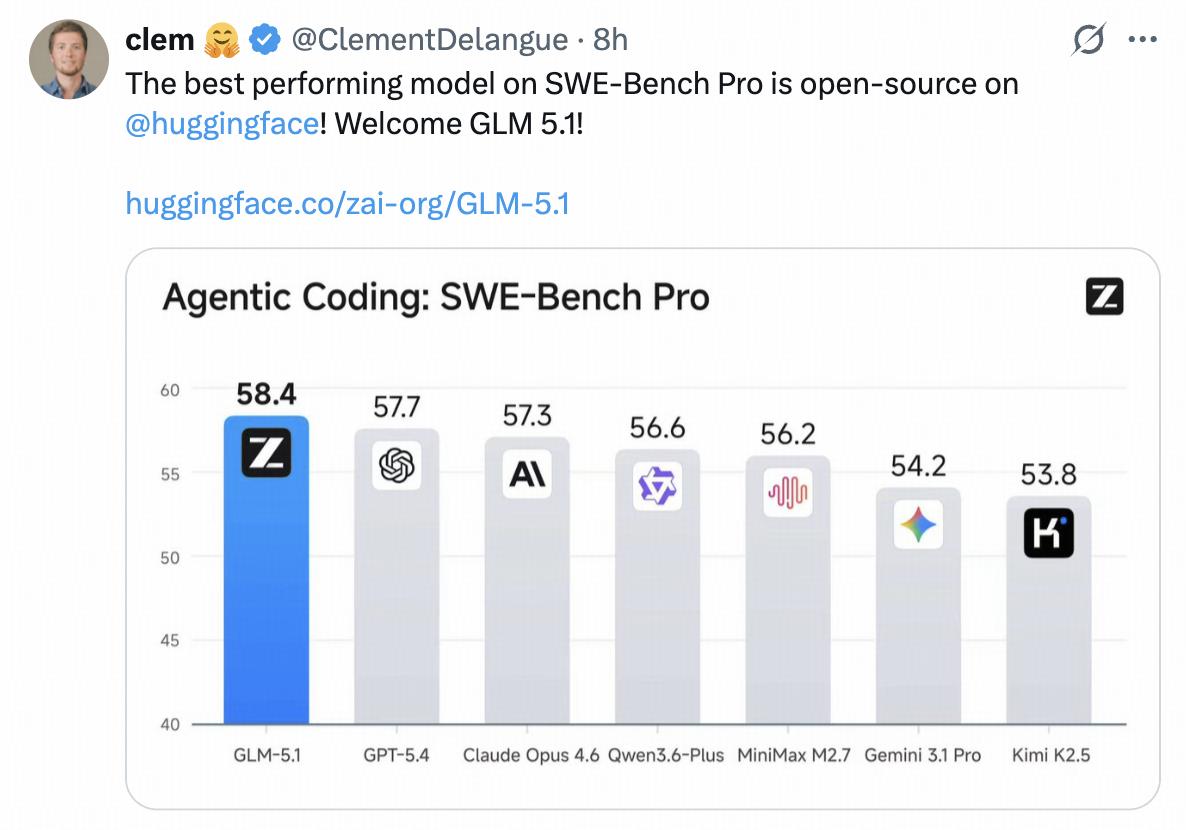Click the OpenAI logo on GPT-5.4 bar
Image resolution: width=1186 pixels, height=830 pixels.
[x=397, y=465]
